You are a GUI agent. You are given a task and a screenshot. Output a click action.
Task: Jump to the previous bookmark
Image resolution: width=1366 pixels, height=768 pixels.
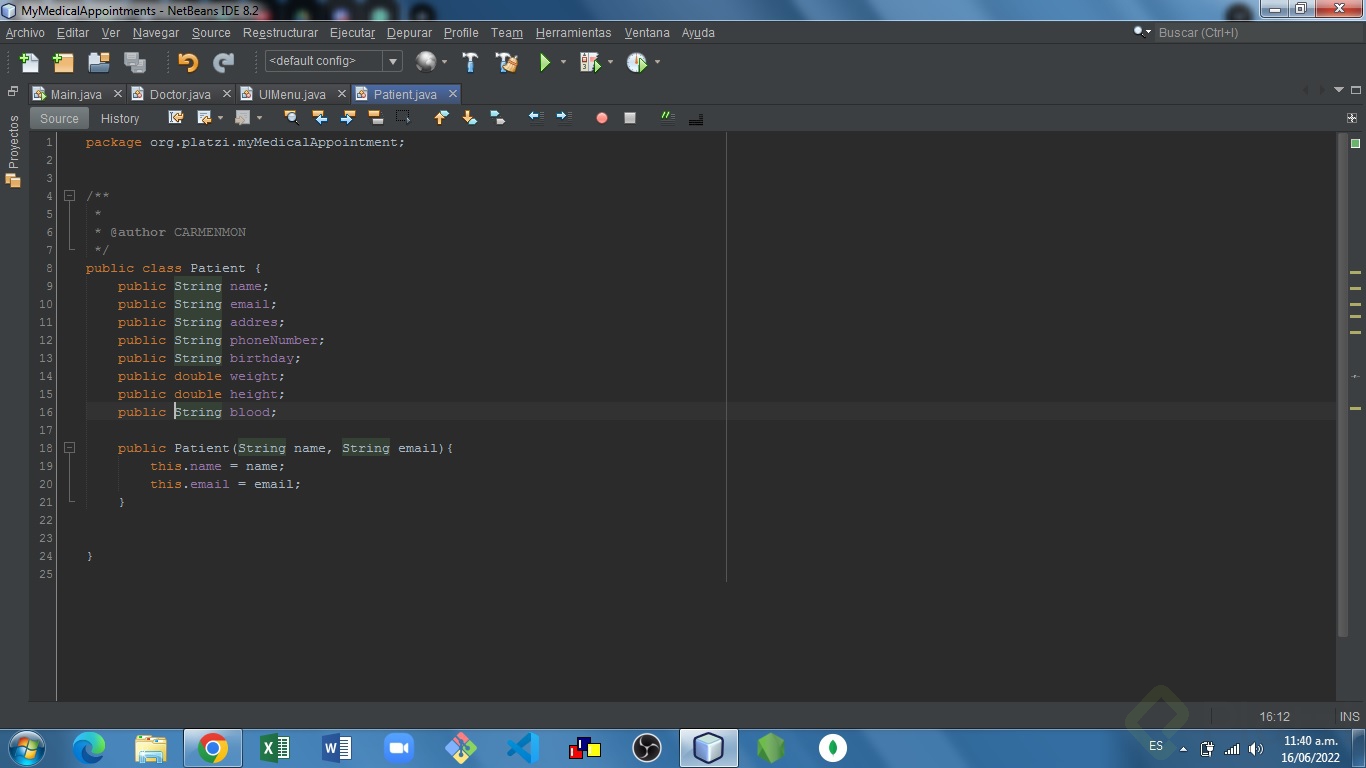[x=441, y=118]
